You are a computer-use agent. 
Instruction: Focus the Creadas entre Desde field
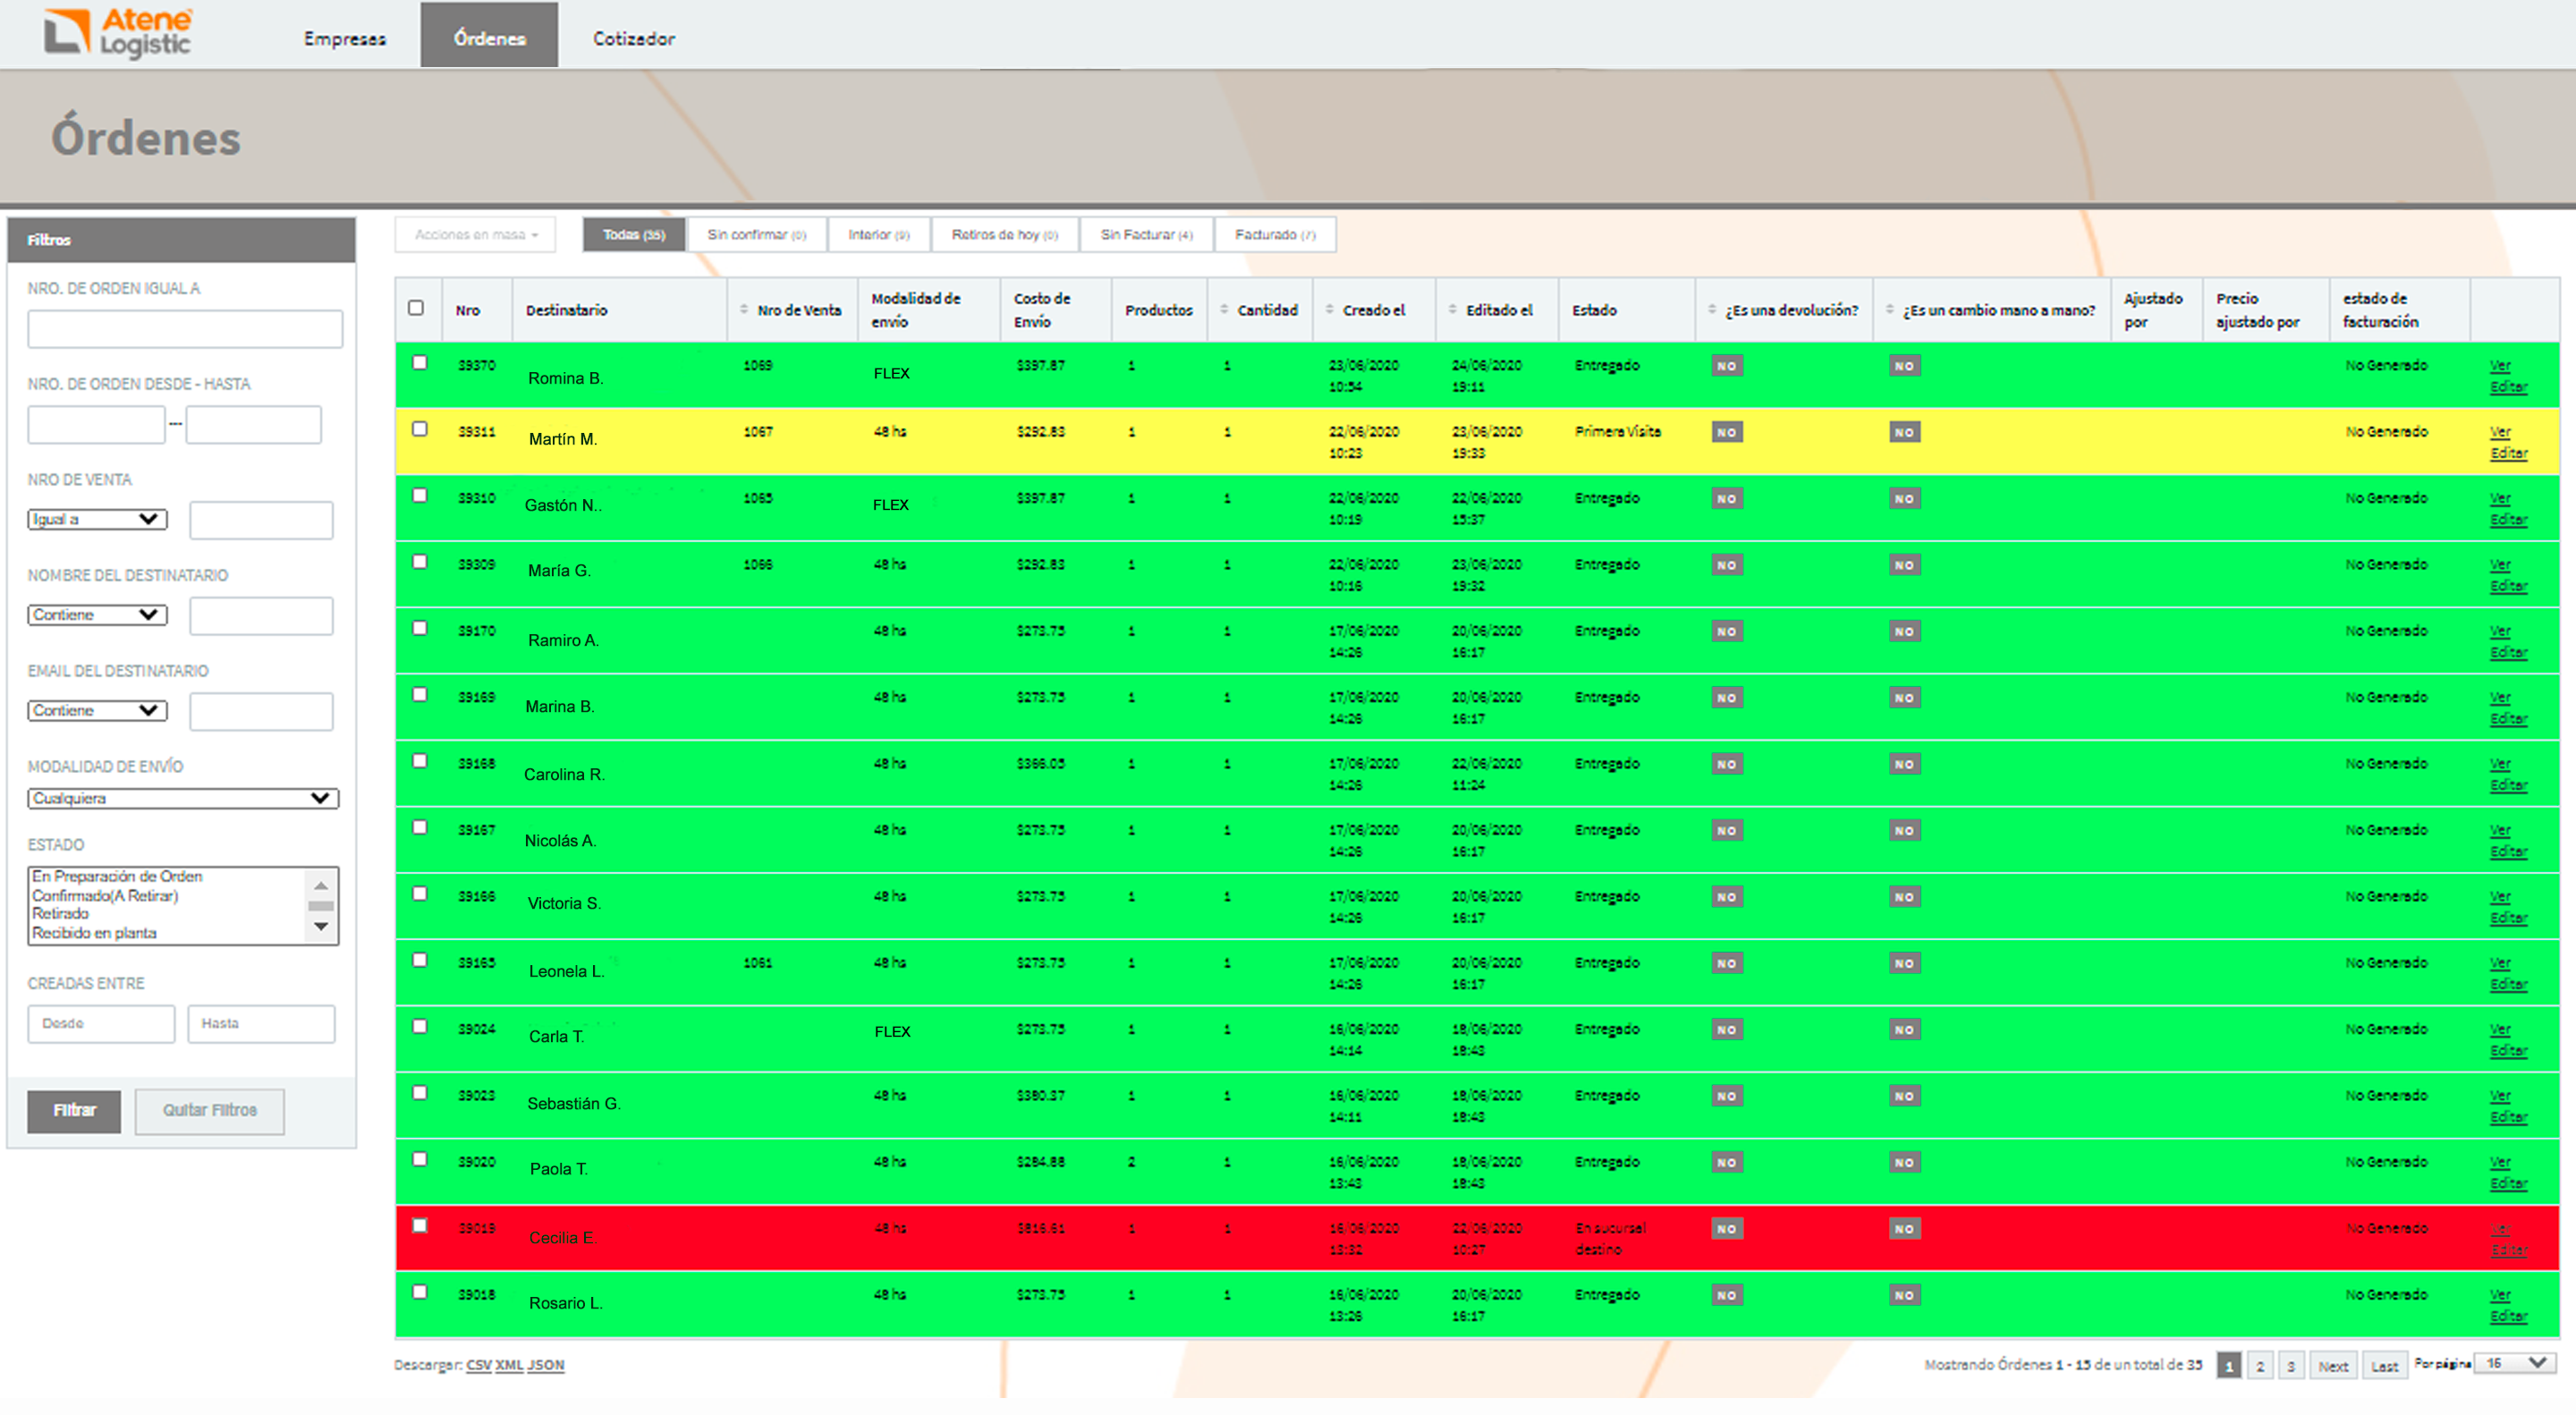tap(101, 1024)
